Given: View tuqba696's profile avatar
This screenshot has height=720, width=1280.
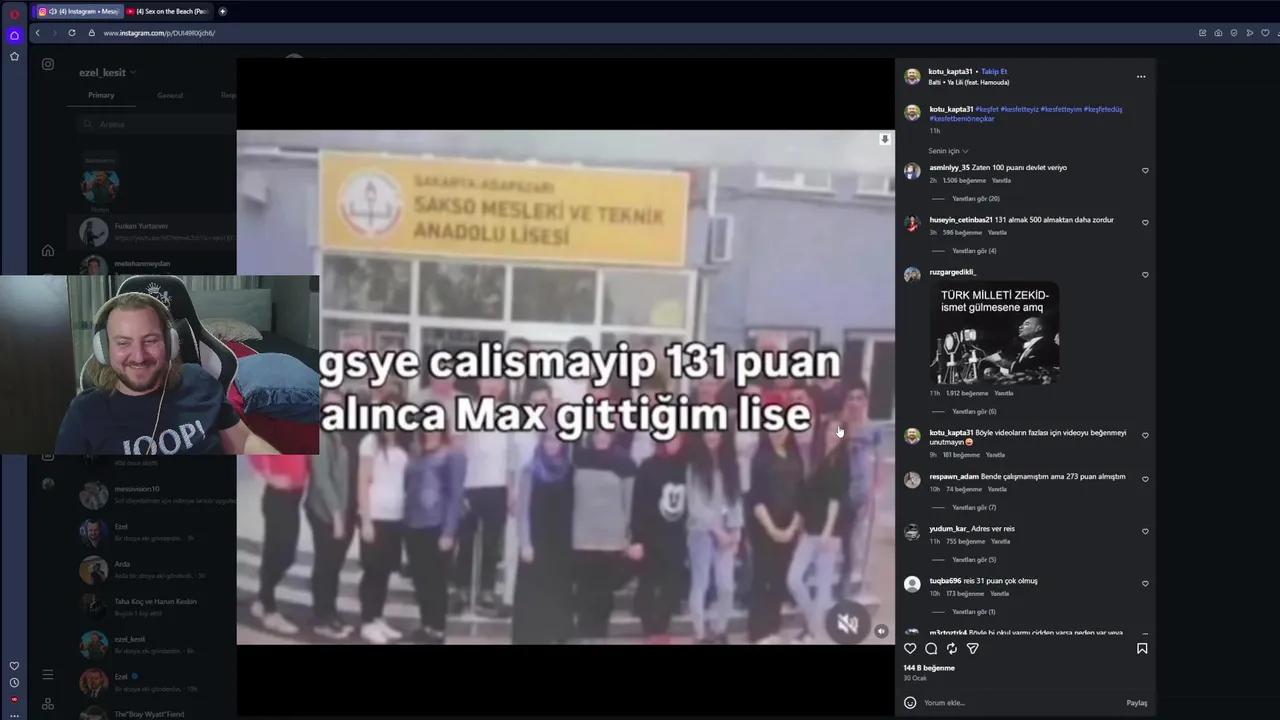Looking at the screenshot, I should 912,584.
